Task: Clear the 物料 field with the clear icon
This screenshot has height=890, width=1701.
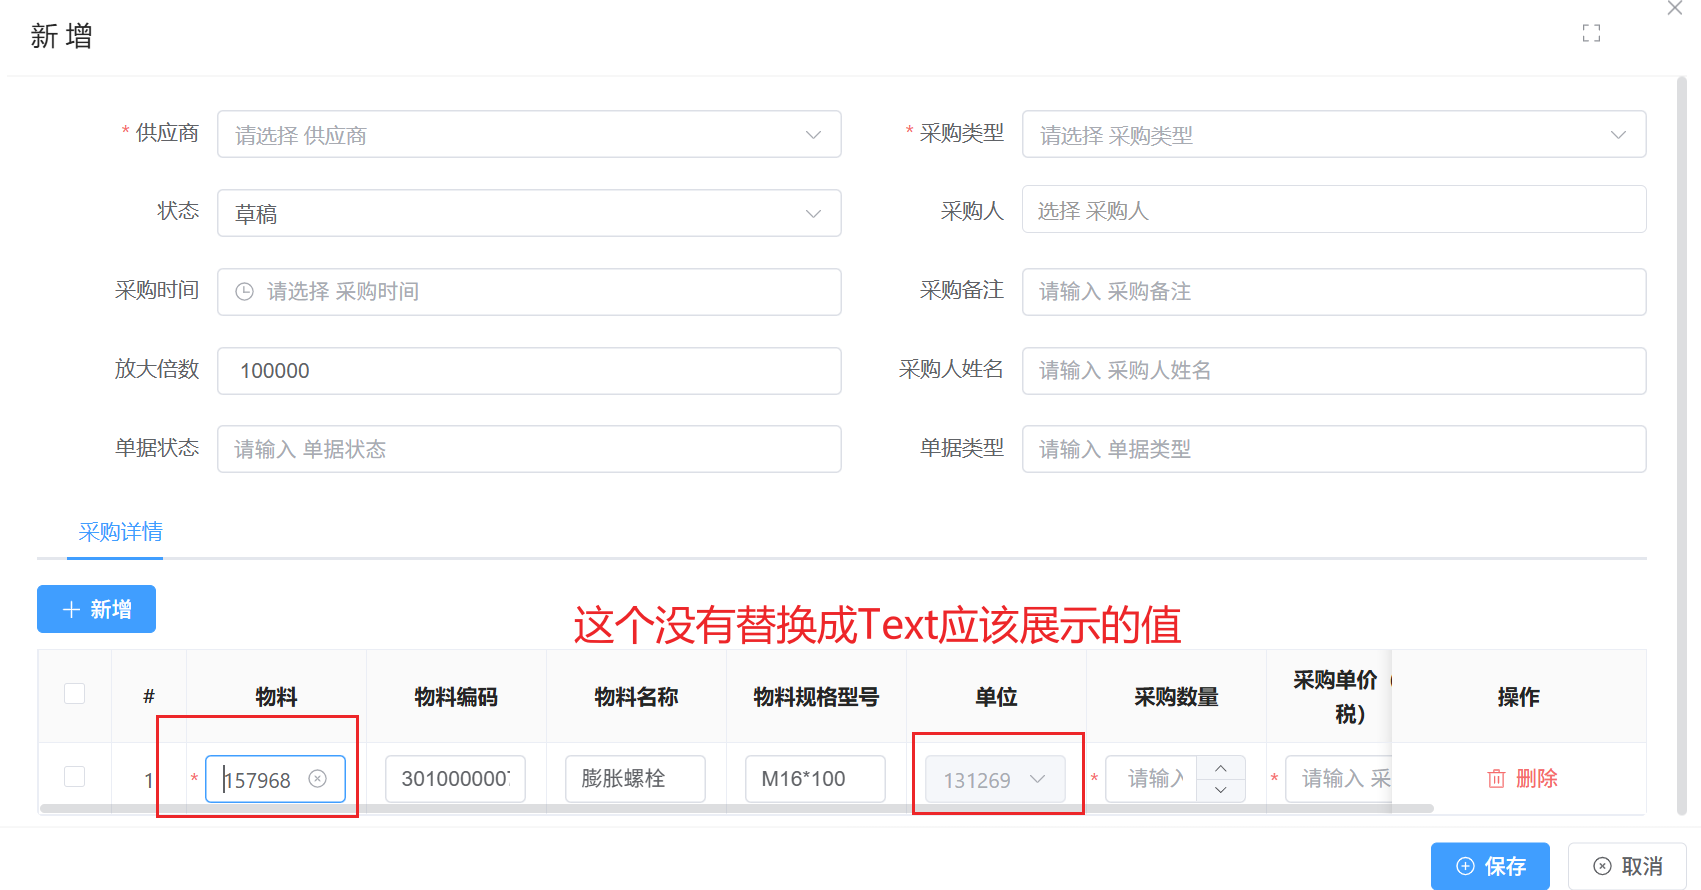Action: point(317,779)
